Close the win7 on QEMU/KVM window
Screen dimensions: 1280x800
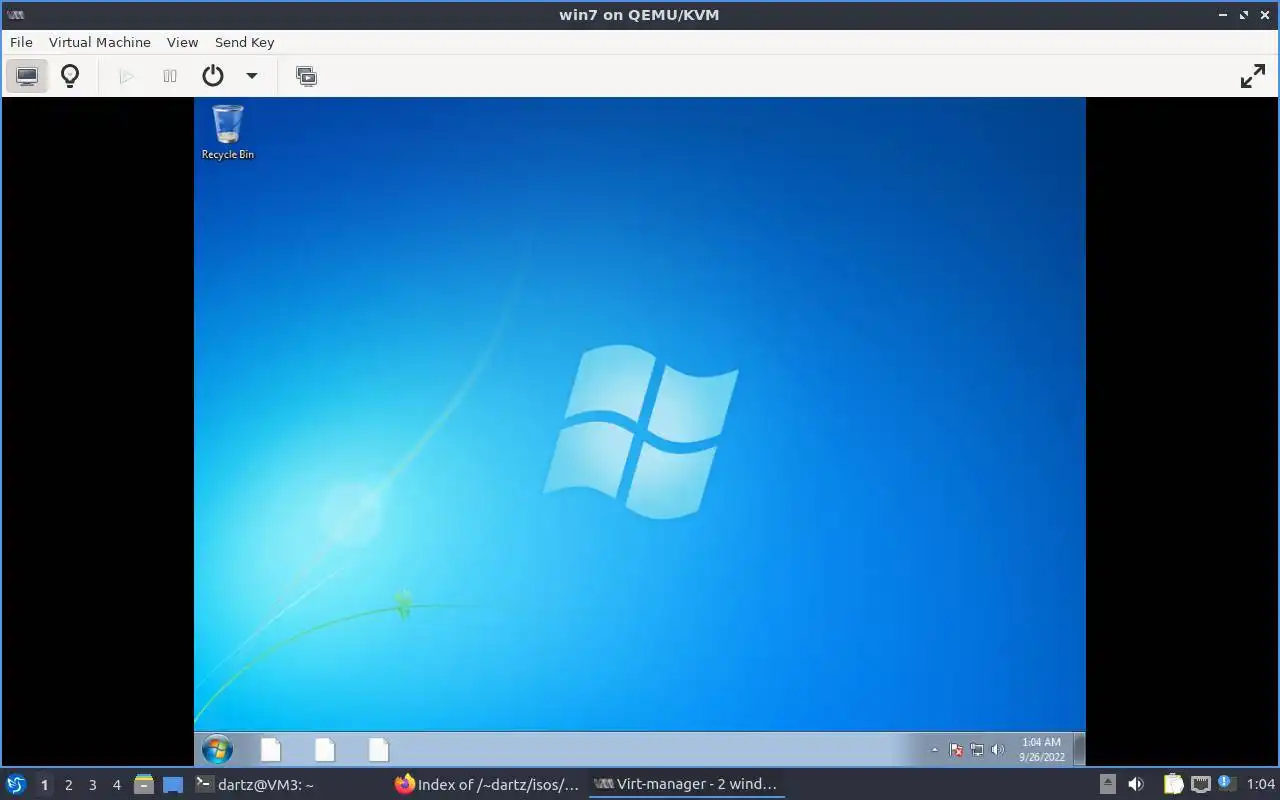point(1264,15)
